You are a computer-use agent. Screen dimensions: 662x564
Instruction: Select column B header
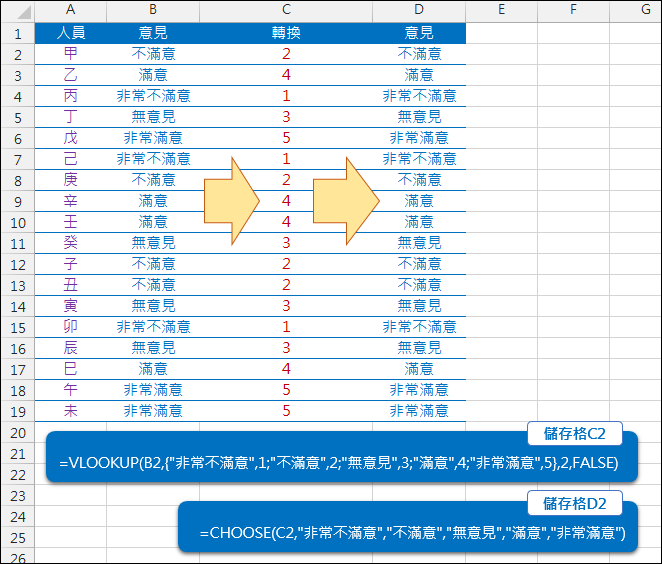coord(153,11)
